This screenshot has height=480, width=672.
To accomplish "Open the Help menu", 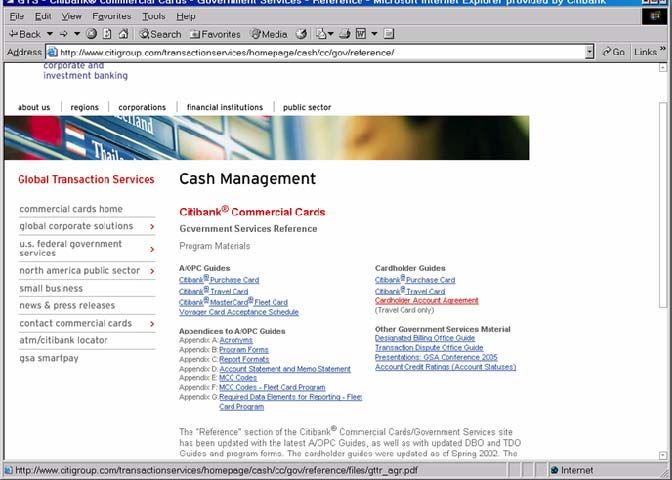I will point(186,17).
